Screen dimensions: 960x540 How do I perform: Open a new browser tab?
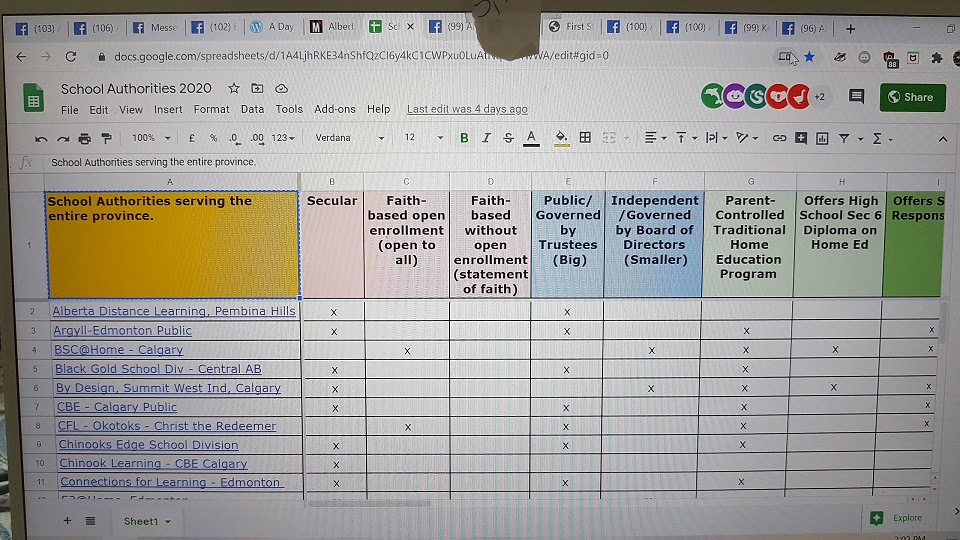tap(850, 29)
